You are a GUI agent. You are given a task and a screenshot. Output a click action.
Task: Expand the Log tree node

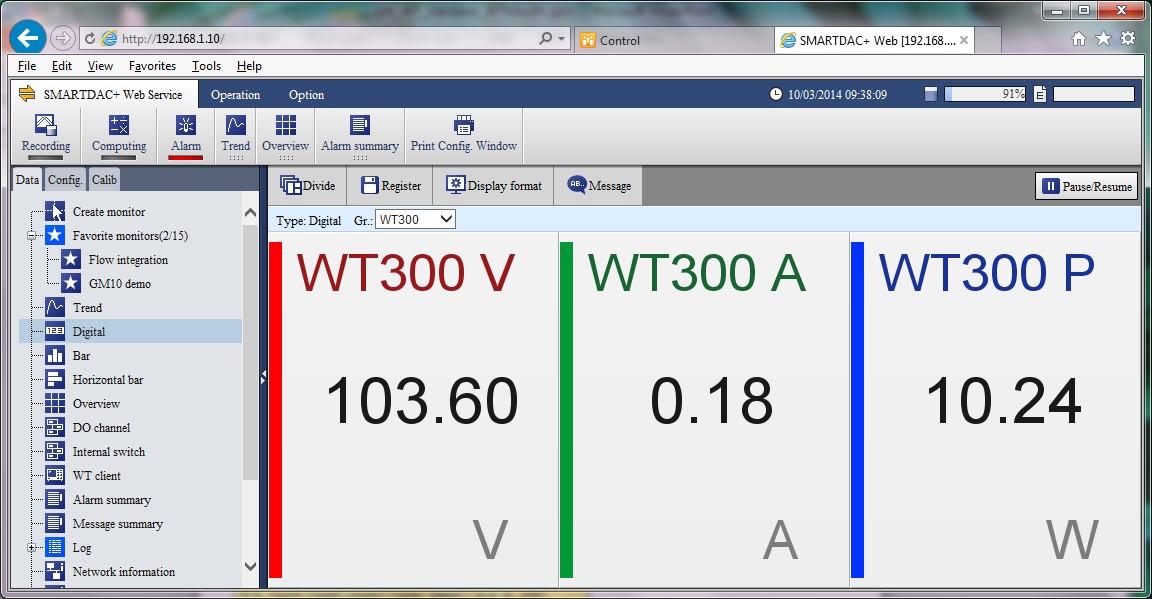[32, 548]
